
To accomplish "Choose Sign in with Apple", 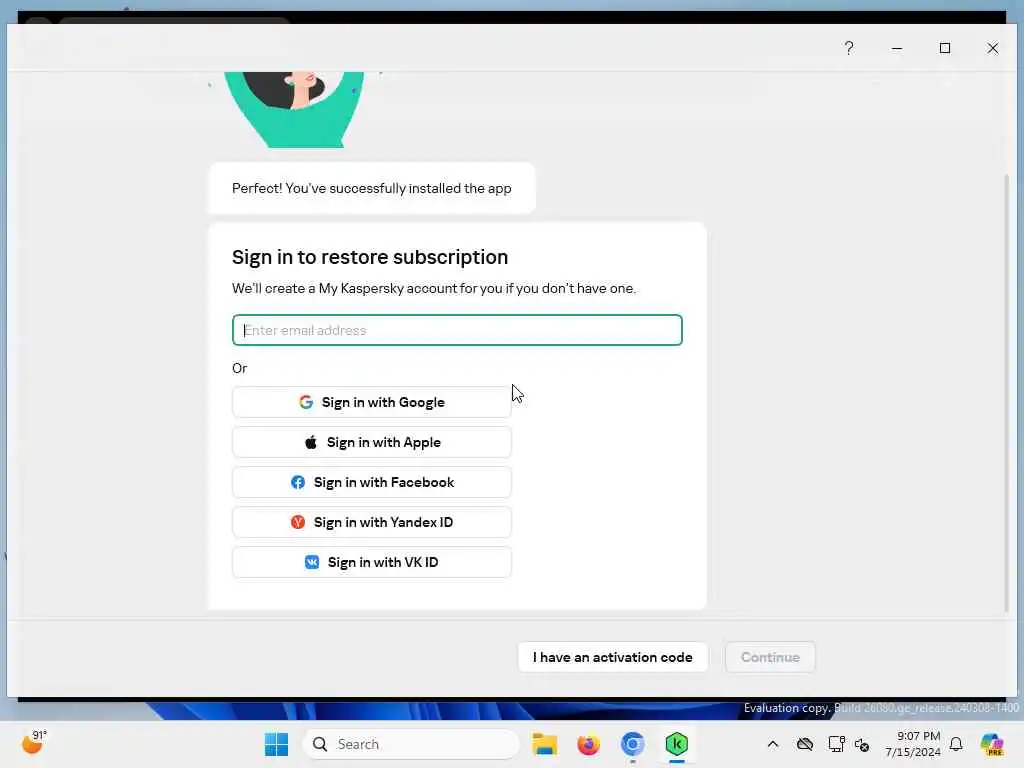I will [372, 442].
